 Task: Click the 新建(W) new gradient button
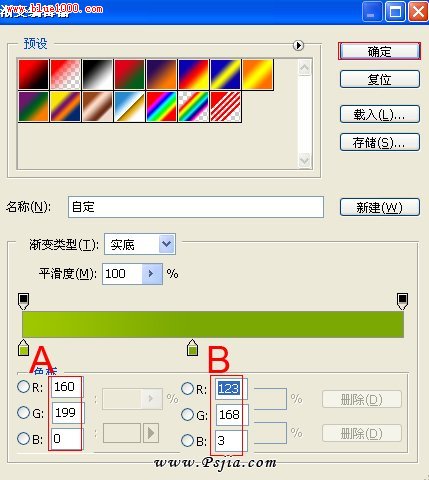click(x=380, y=207)
